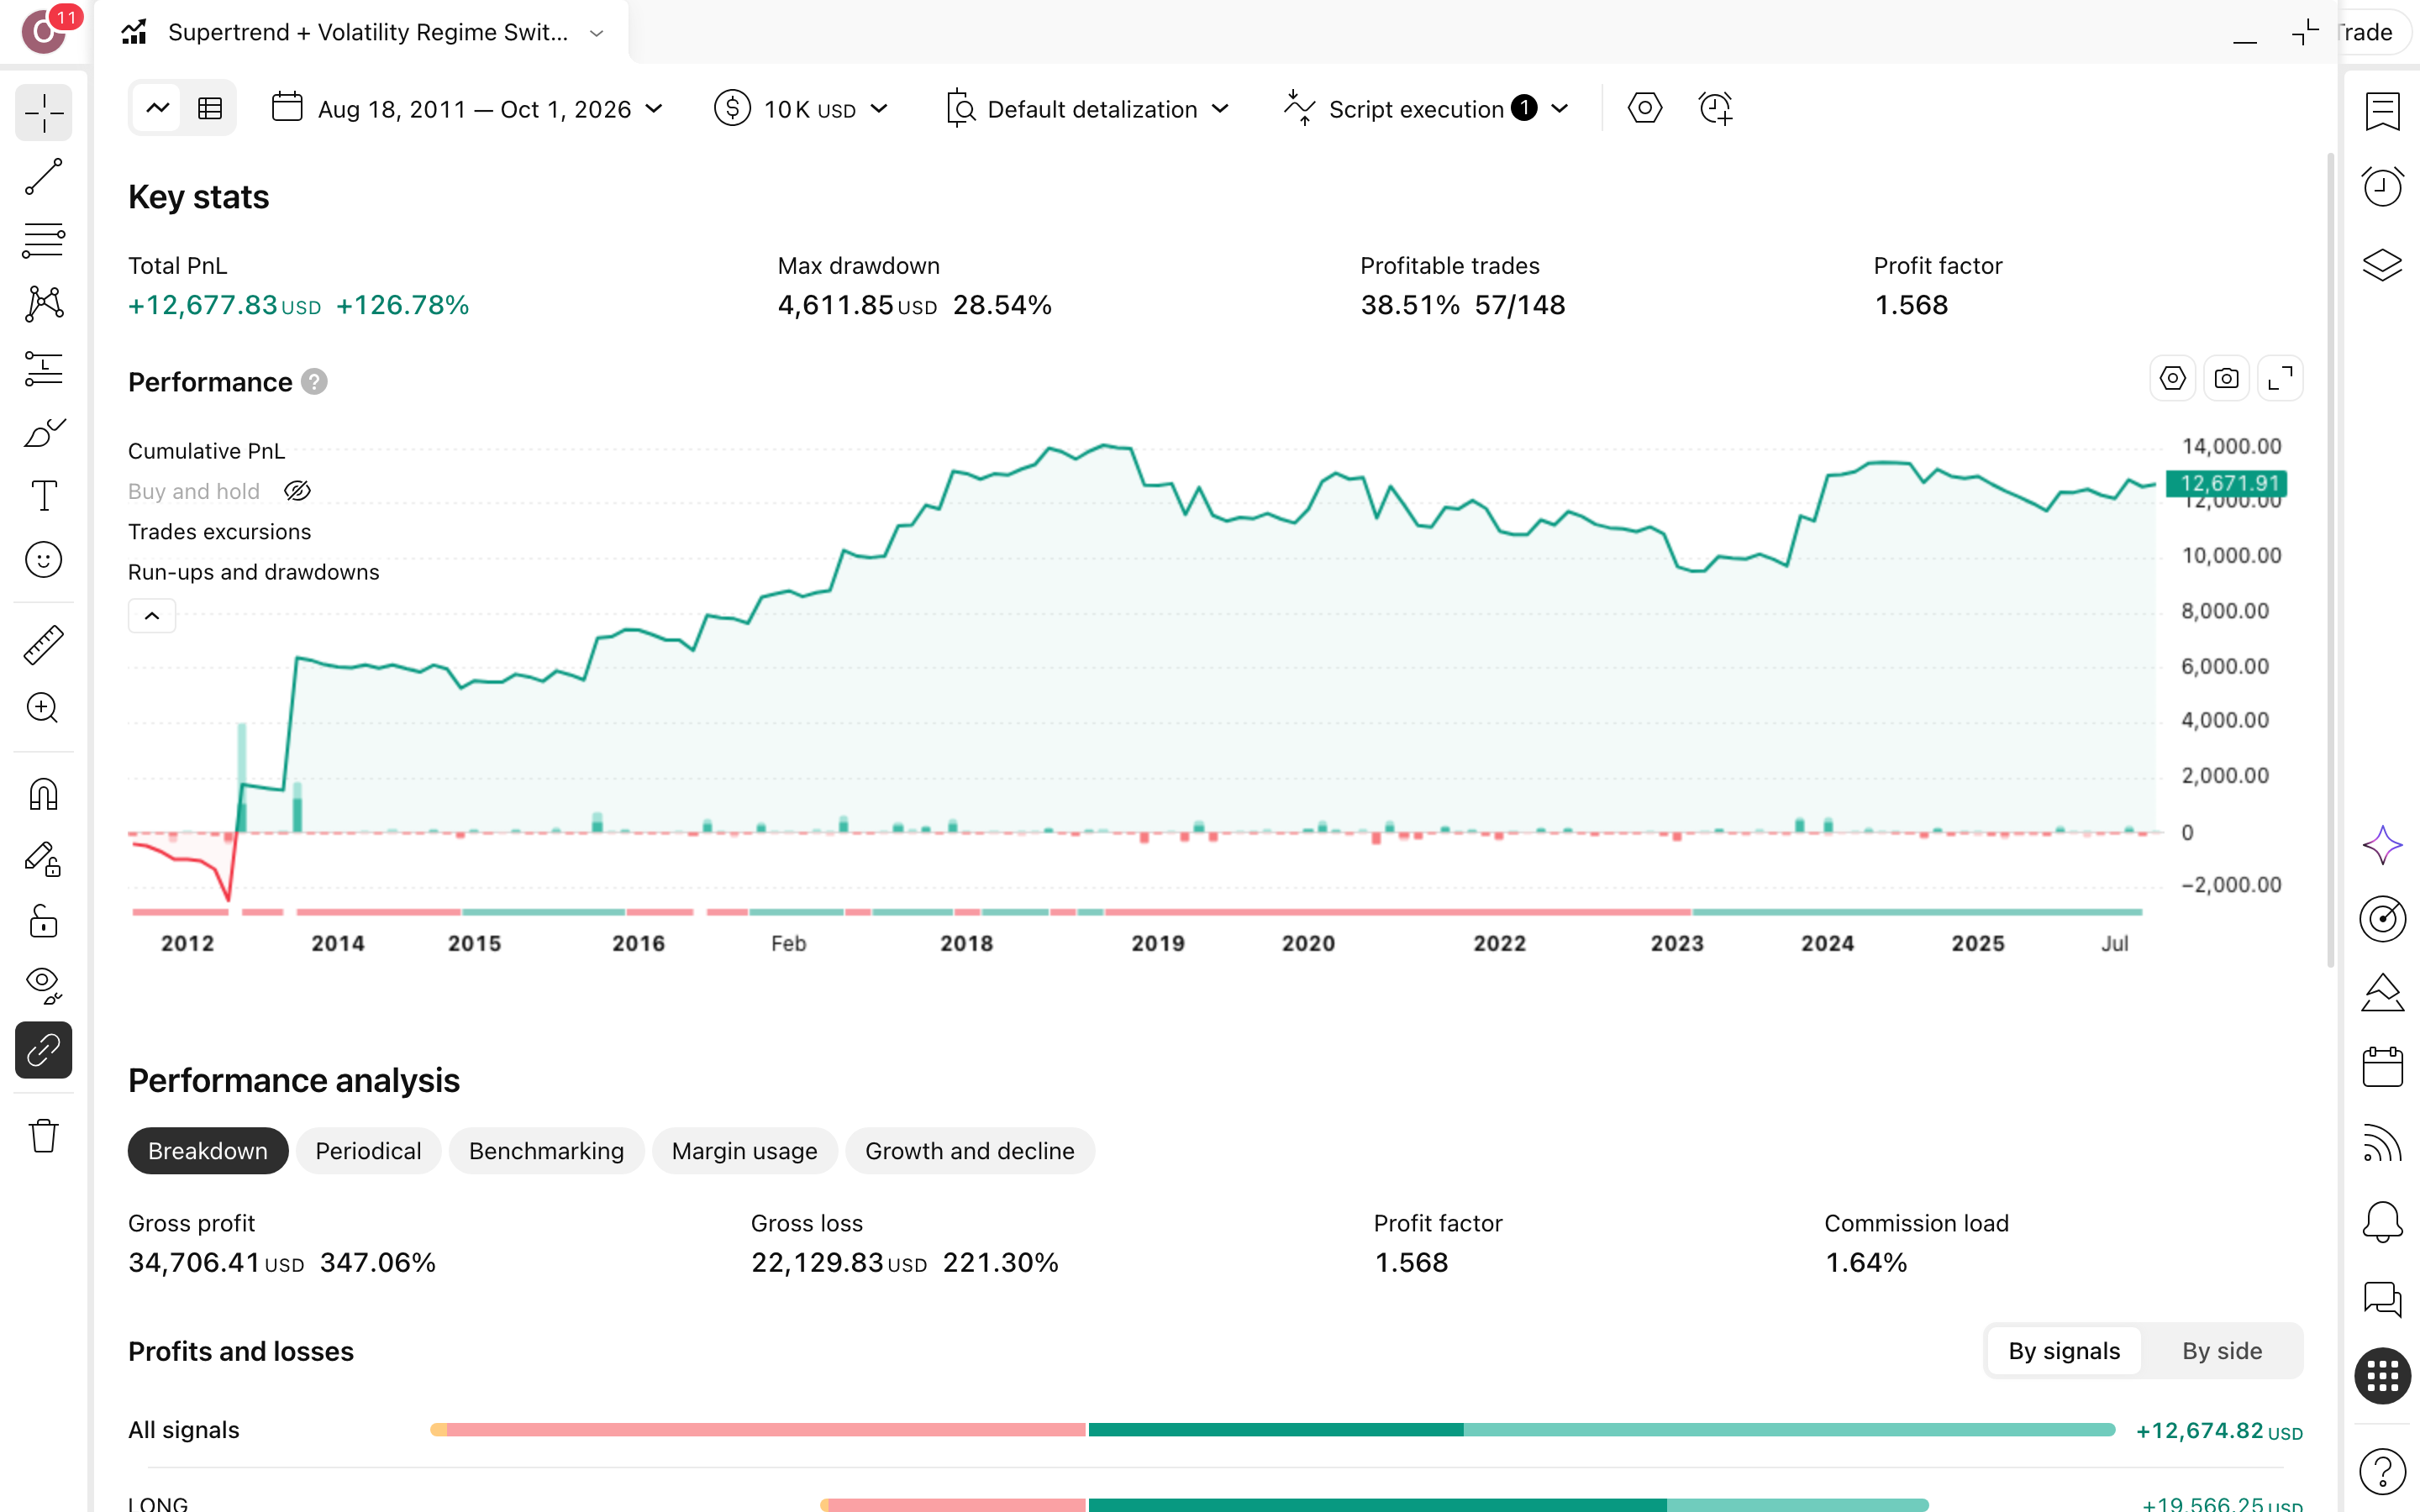
Task: Show the Buy and hold series
Action: tap(297, 491)
